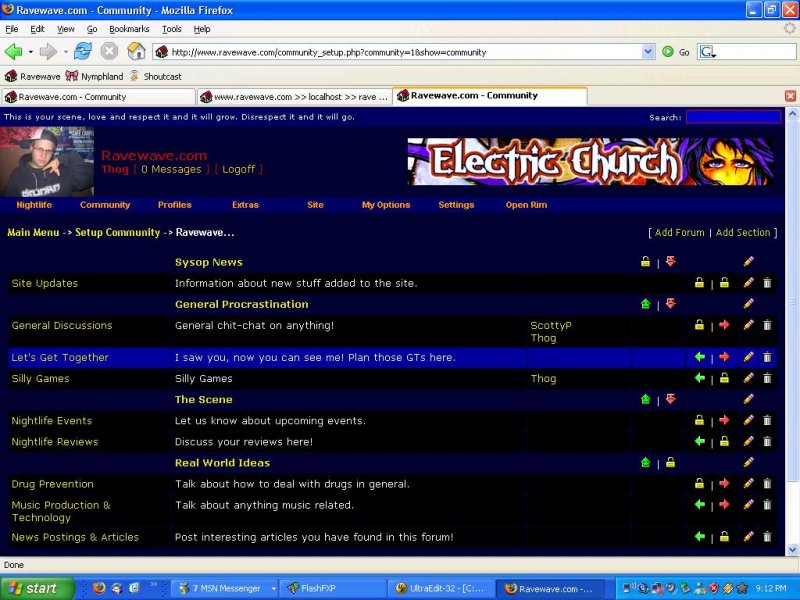Follow the Setup Community breadcrumb link

pos(117,232)
